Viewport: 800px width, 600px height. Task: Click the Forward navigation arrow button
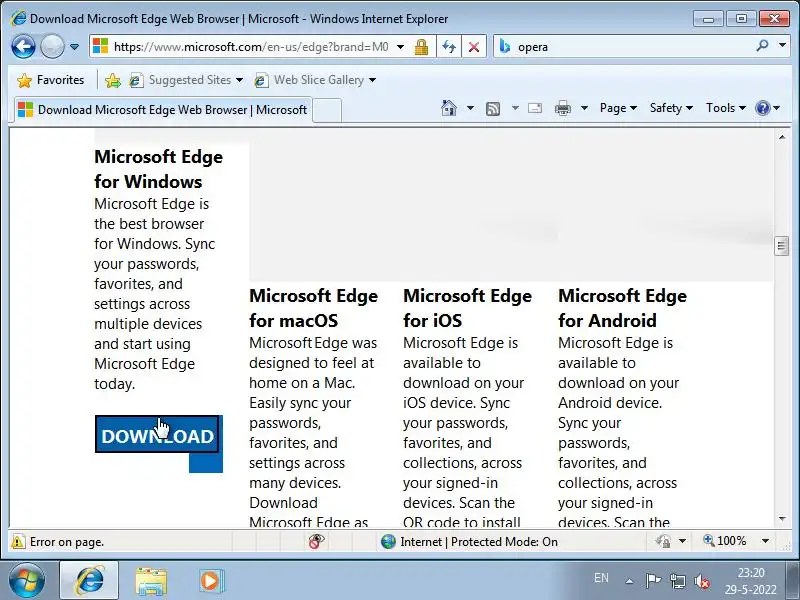pyautogui.click(x=52, y=47)
